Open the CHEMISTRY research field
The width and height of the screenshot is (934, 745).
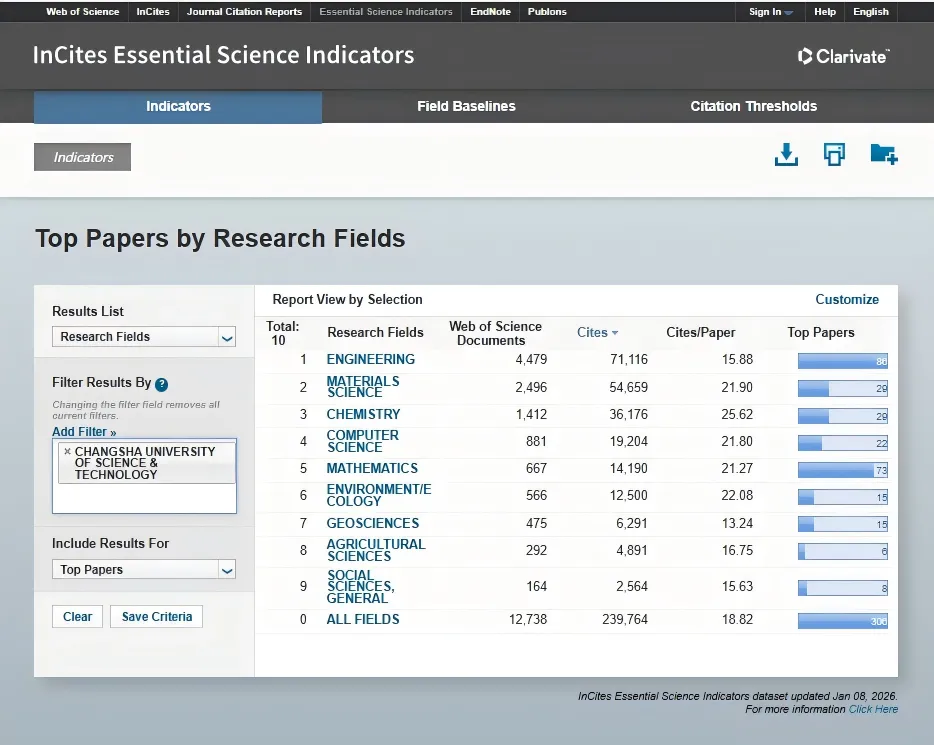(363, 414)
